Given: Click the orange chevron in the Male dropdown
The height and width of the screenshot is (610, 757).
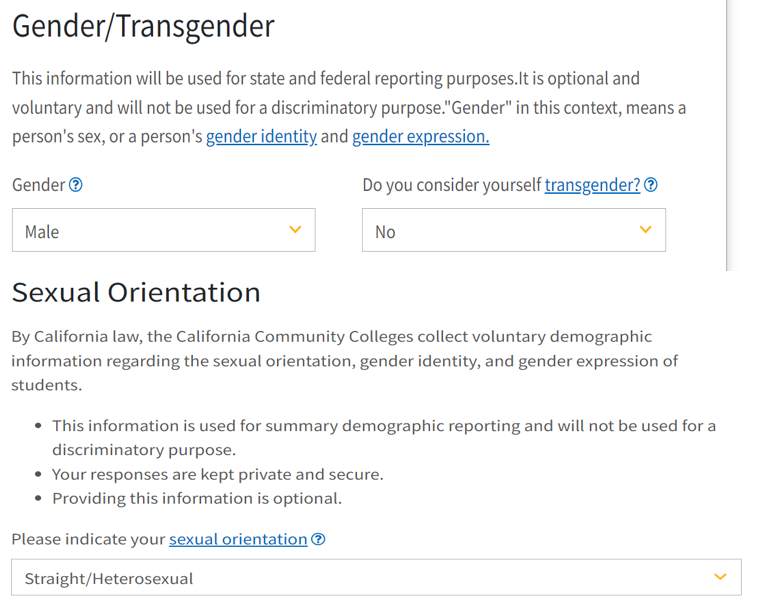Looking at the screenshot, I should tap(295, 230).
